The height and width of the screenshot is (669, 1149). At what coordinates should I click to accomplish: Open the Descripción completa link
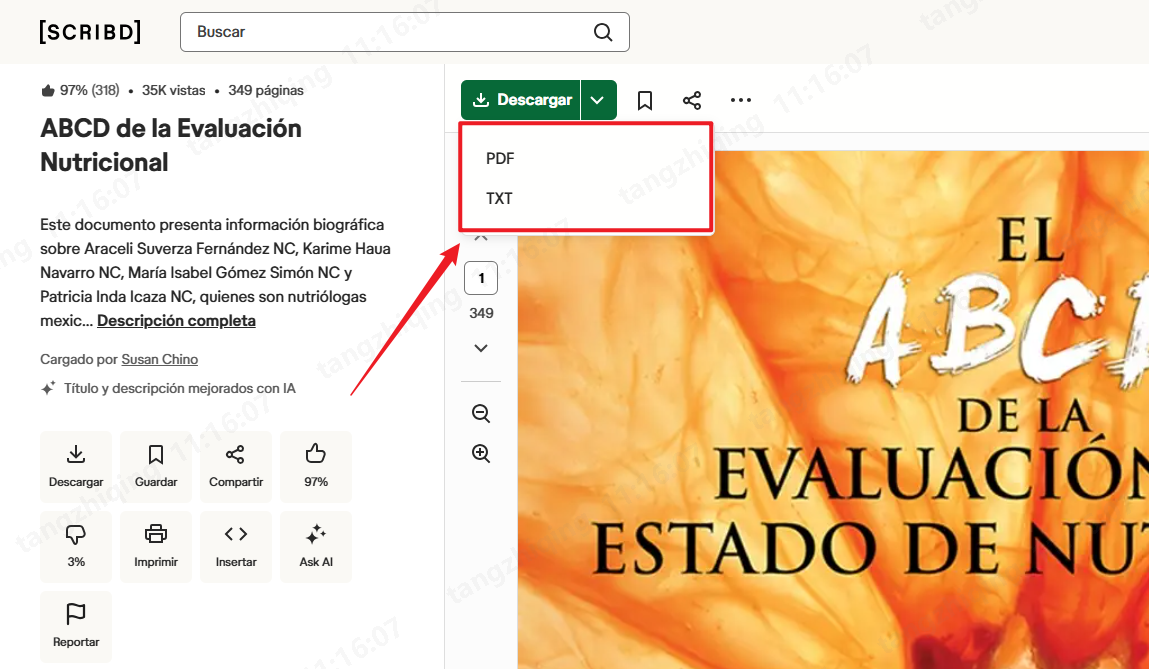point(176,320)
